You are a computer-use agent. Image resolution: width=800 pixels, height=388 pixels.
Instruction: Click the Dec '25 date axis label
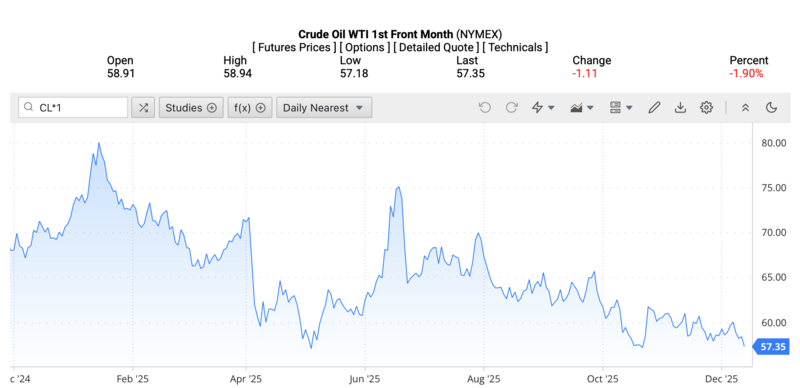pyautogui.click(x=722, y=379)
